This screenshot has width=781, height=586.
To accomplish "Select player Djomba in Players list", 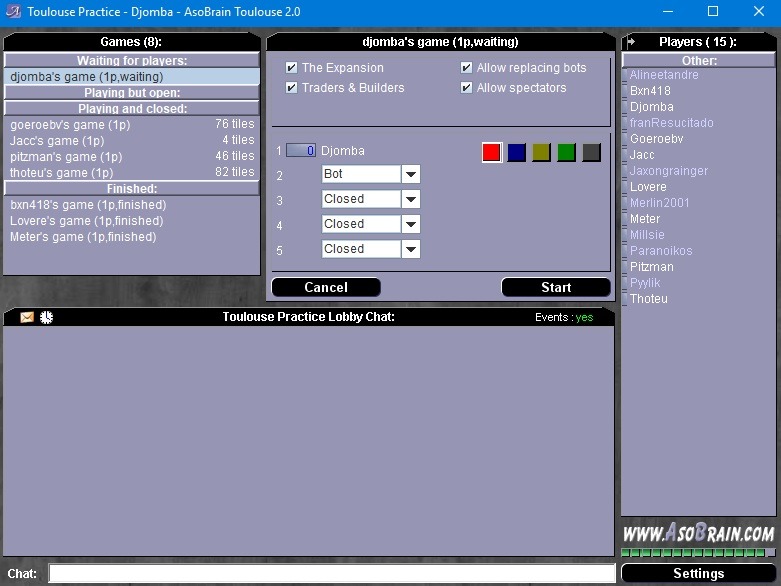I will click(x=651, y=107).
